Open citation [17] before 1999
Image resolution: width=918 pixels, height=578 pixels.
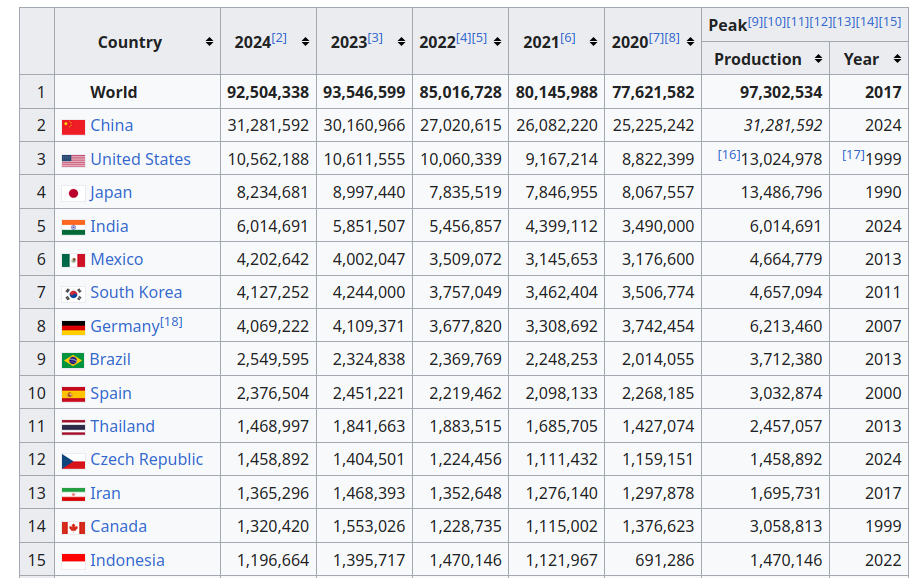click(854, 155)
